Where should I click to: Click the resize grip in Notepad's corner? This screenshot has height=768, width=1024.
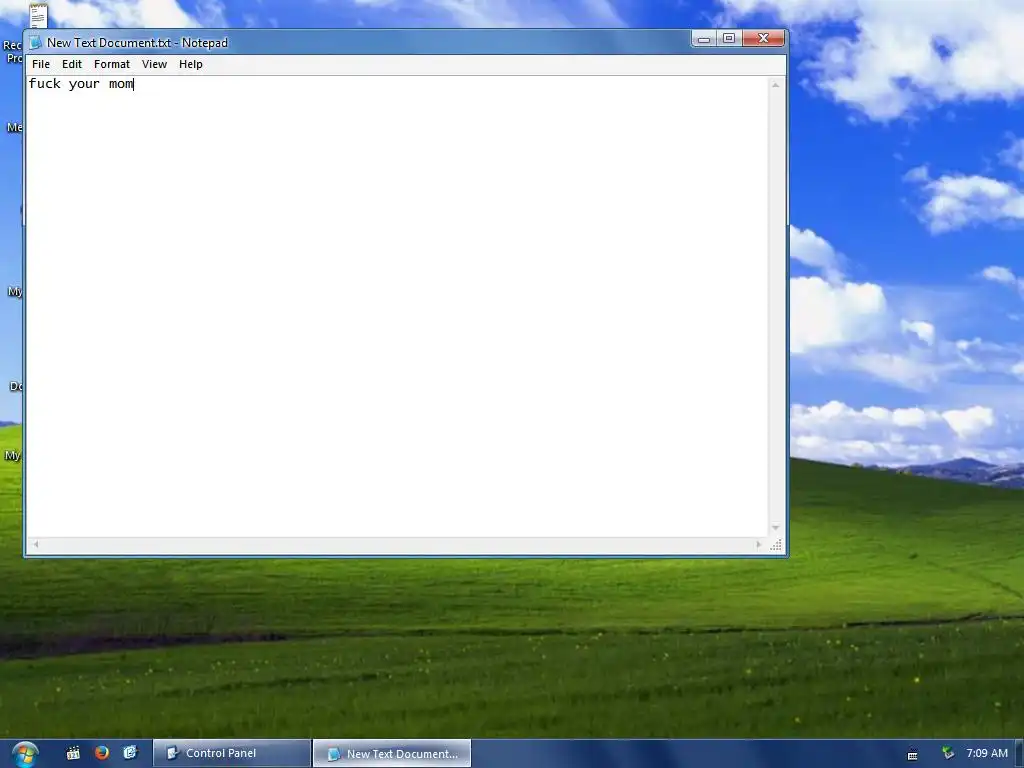[x=776, y=545]
